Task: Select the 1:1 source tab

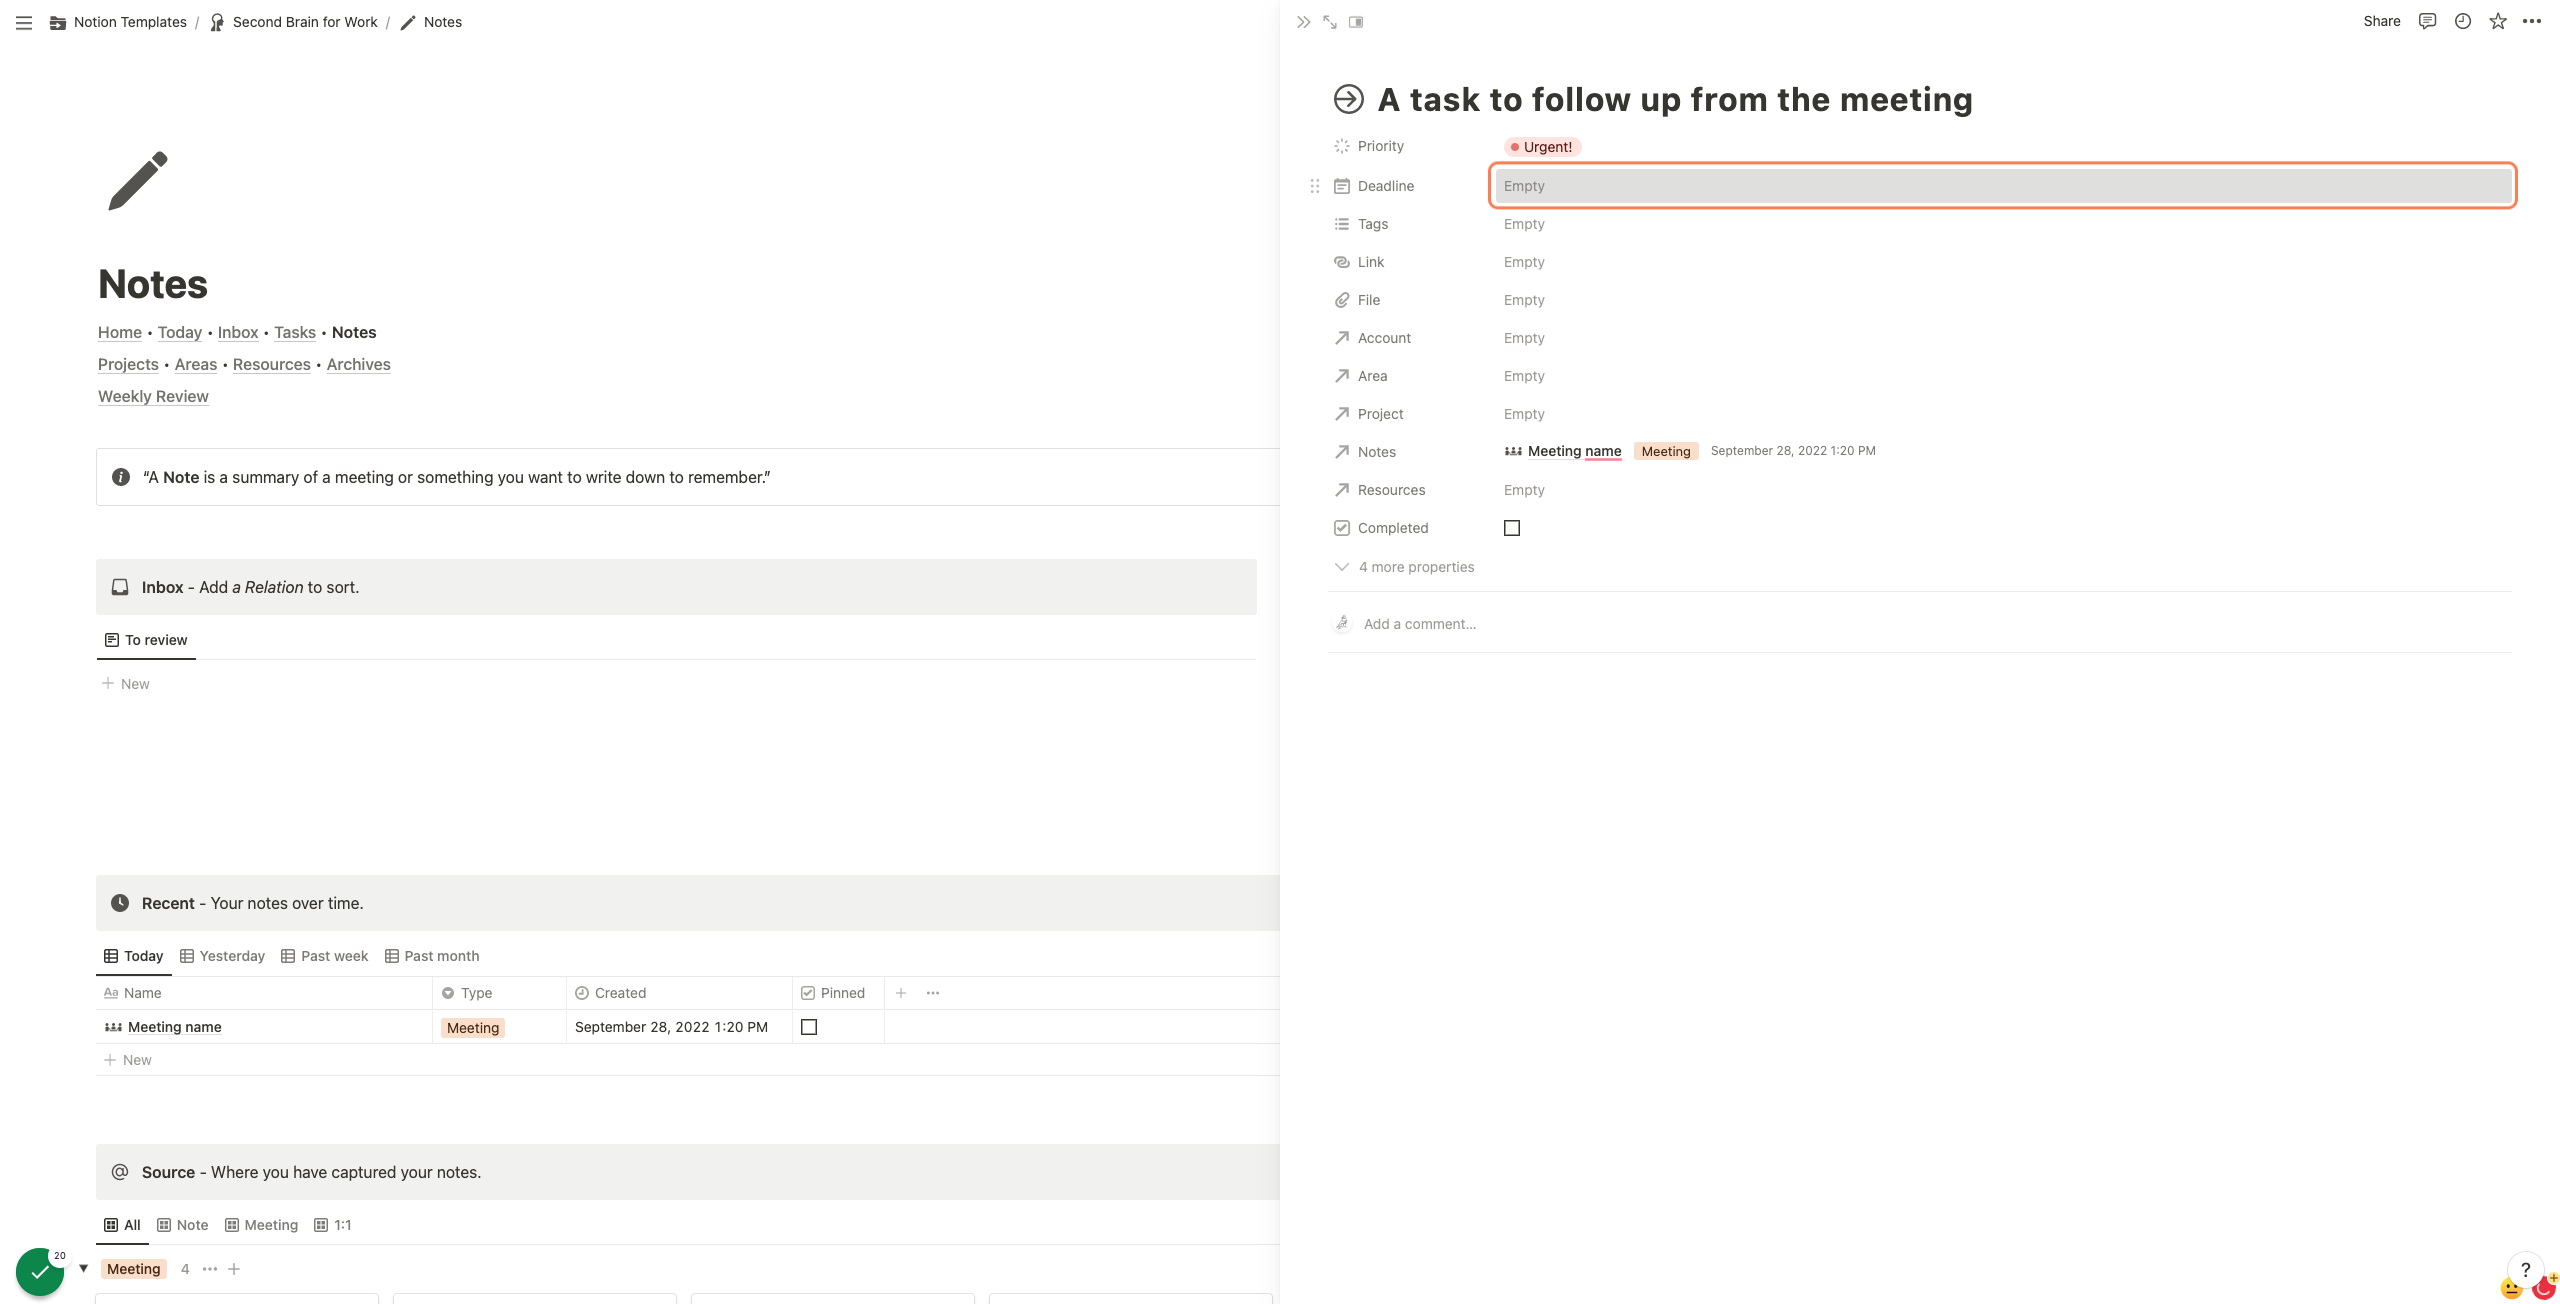Action: click(333, 1225)
